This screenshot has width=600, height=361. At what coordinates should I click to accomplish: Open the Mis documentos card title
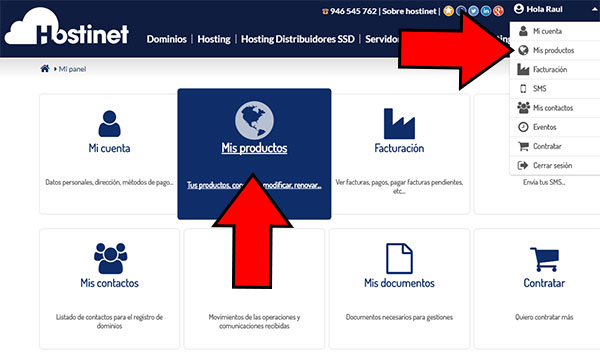coord(399,283)
